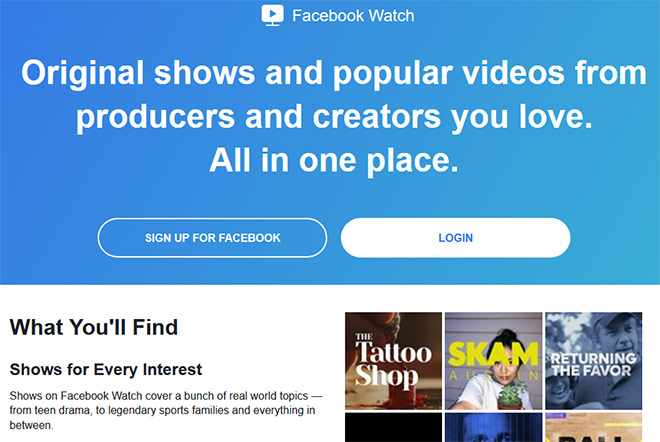Image resolution: width=660 pixels, height=442 pixels.
Task: Click the 'Tattoo Shop' title lettering
Action: coord(394,364)
